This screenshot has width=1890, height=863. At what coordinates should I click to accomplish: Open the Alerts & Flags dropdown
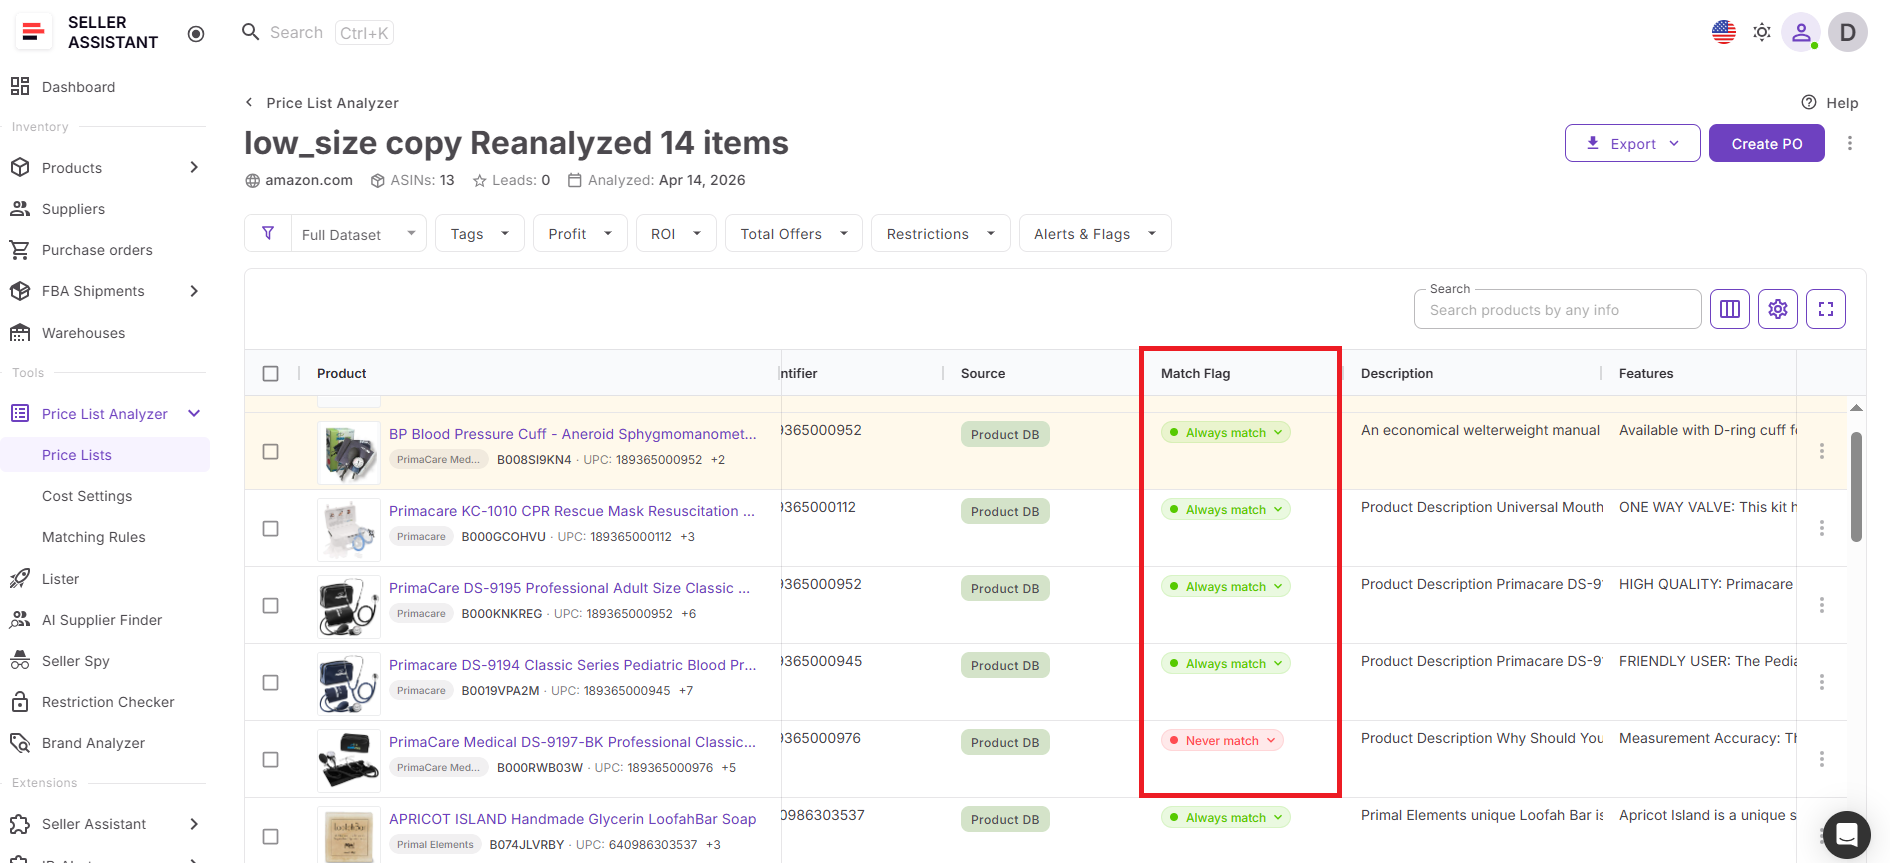1095,233
